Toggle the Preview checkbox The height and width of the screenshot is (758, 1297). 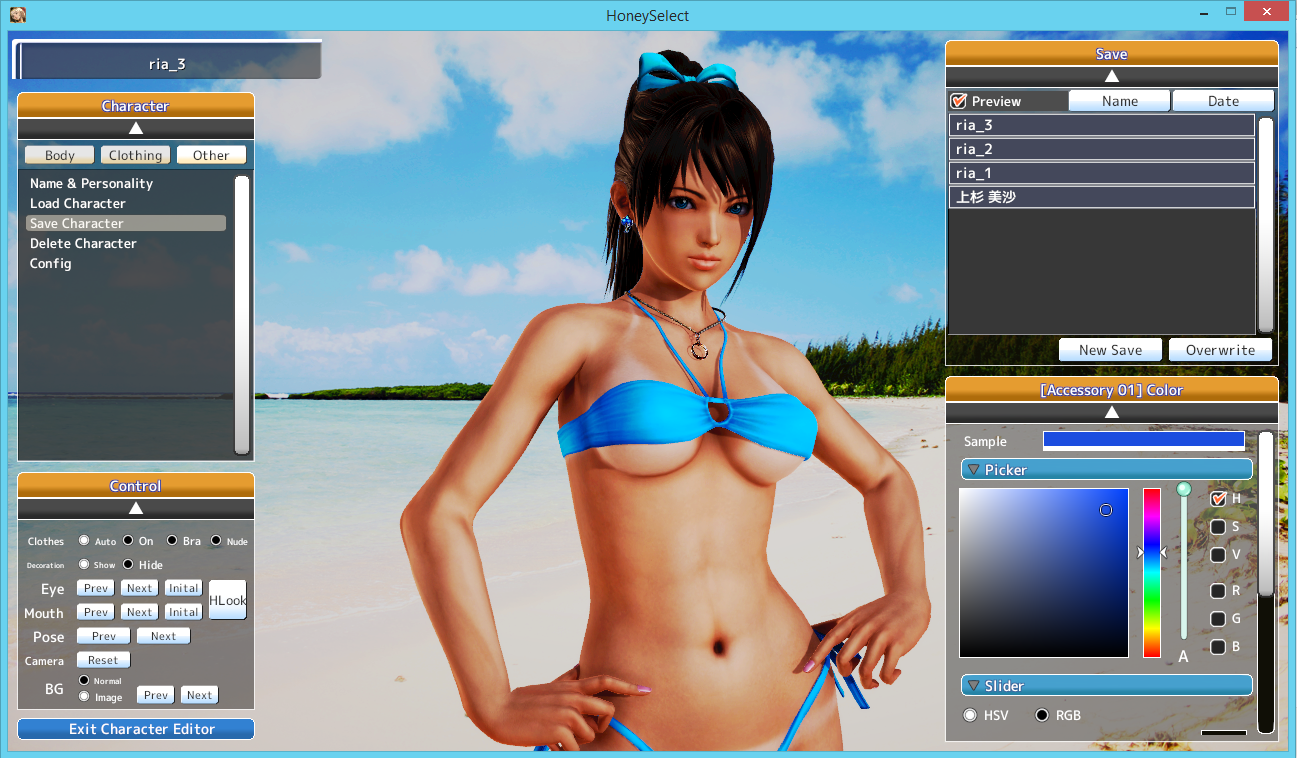point(959,101)
